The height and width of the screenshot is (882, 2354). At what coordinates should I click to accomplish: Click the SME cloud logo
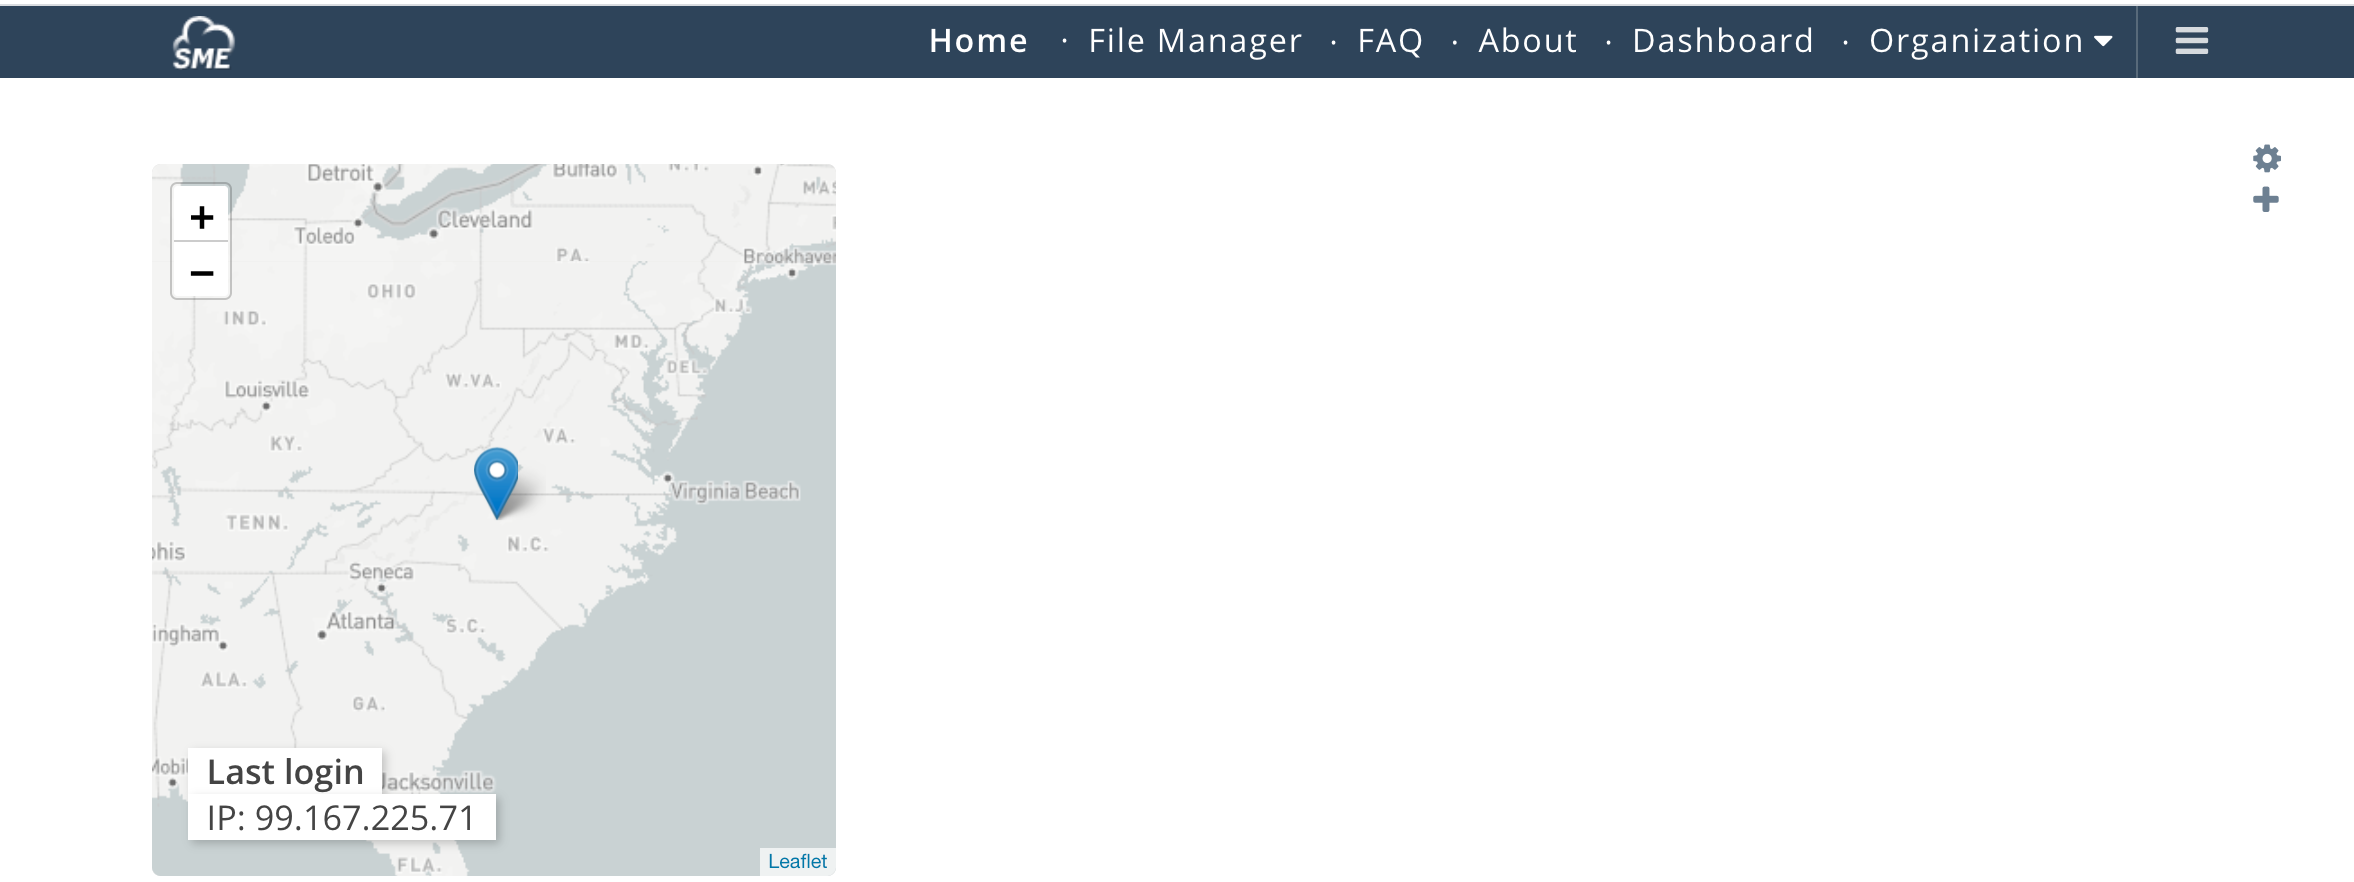[x=203, y=43]
